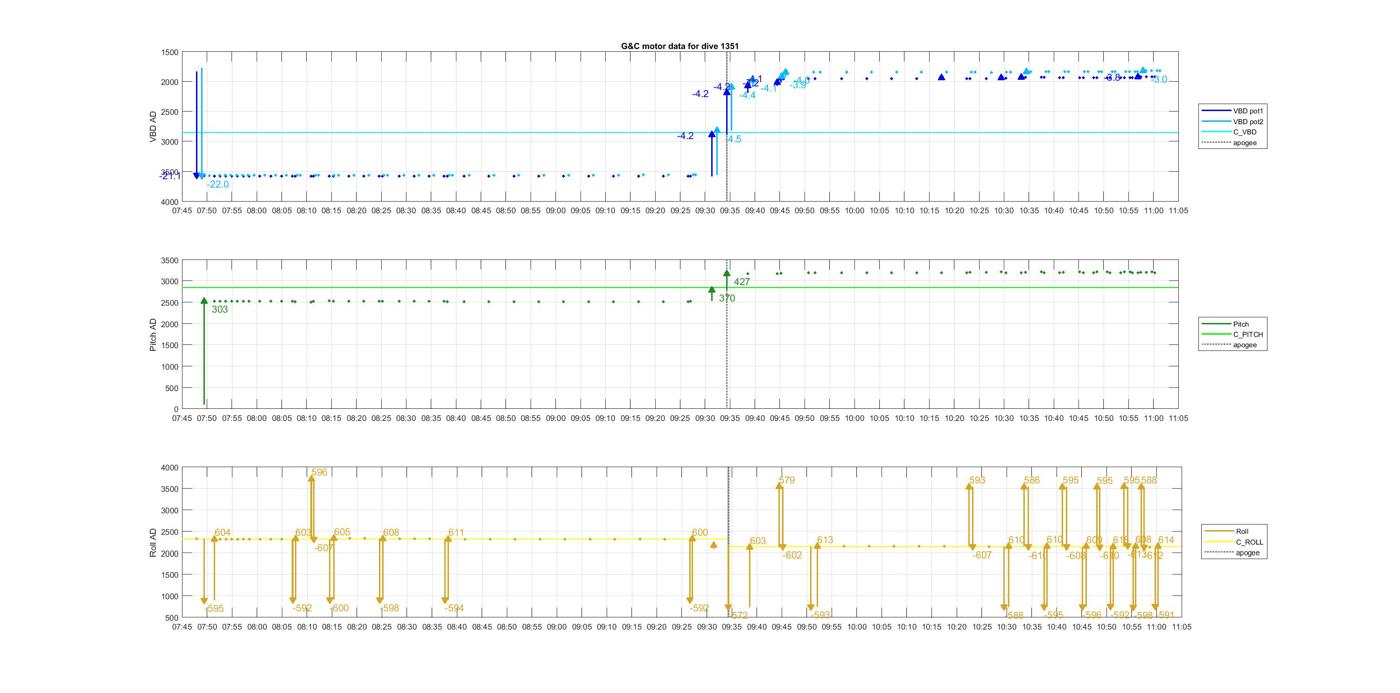1400x693 pixels.
Task: Click the "Pitch AD" y-axis label
Action: coord(154,334)
